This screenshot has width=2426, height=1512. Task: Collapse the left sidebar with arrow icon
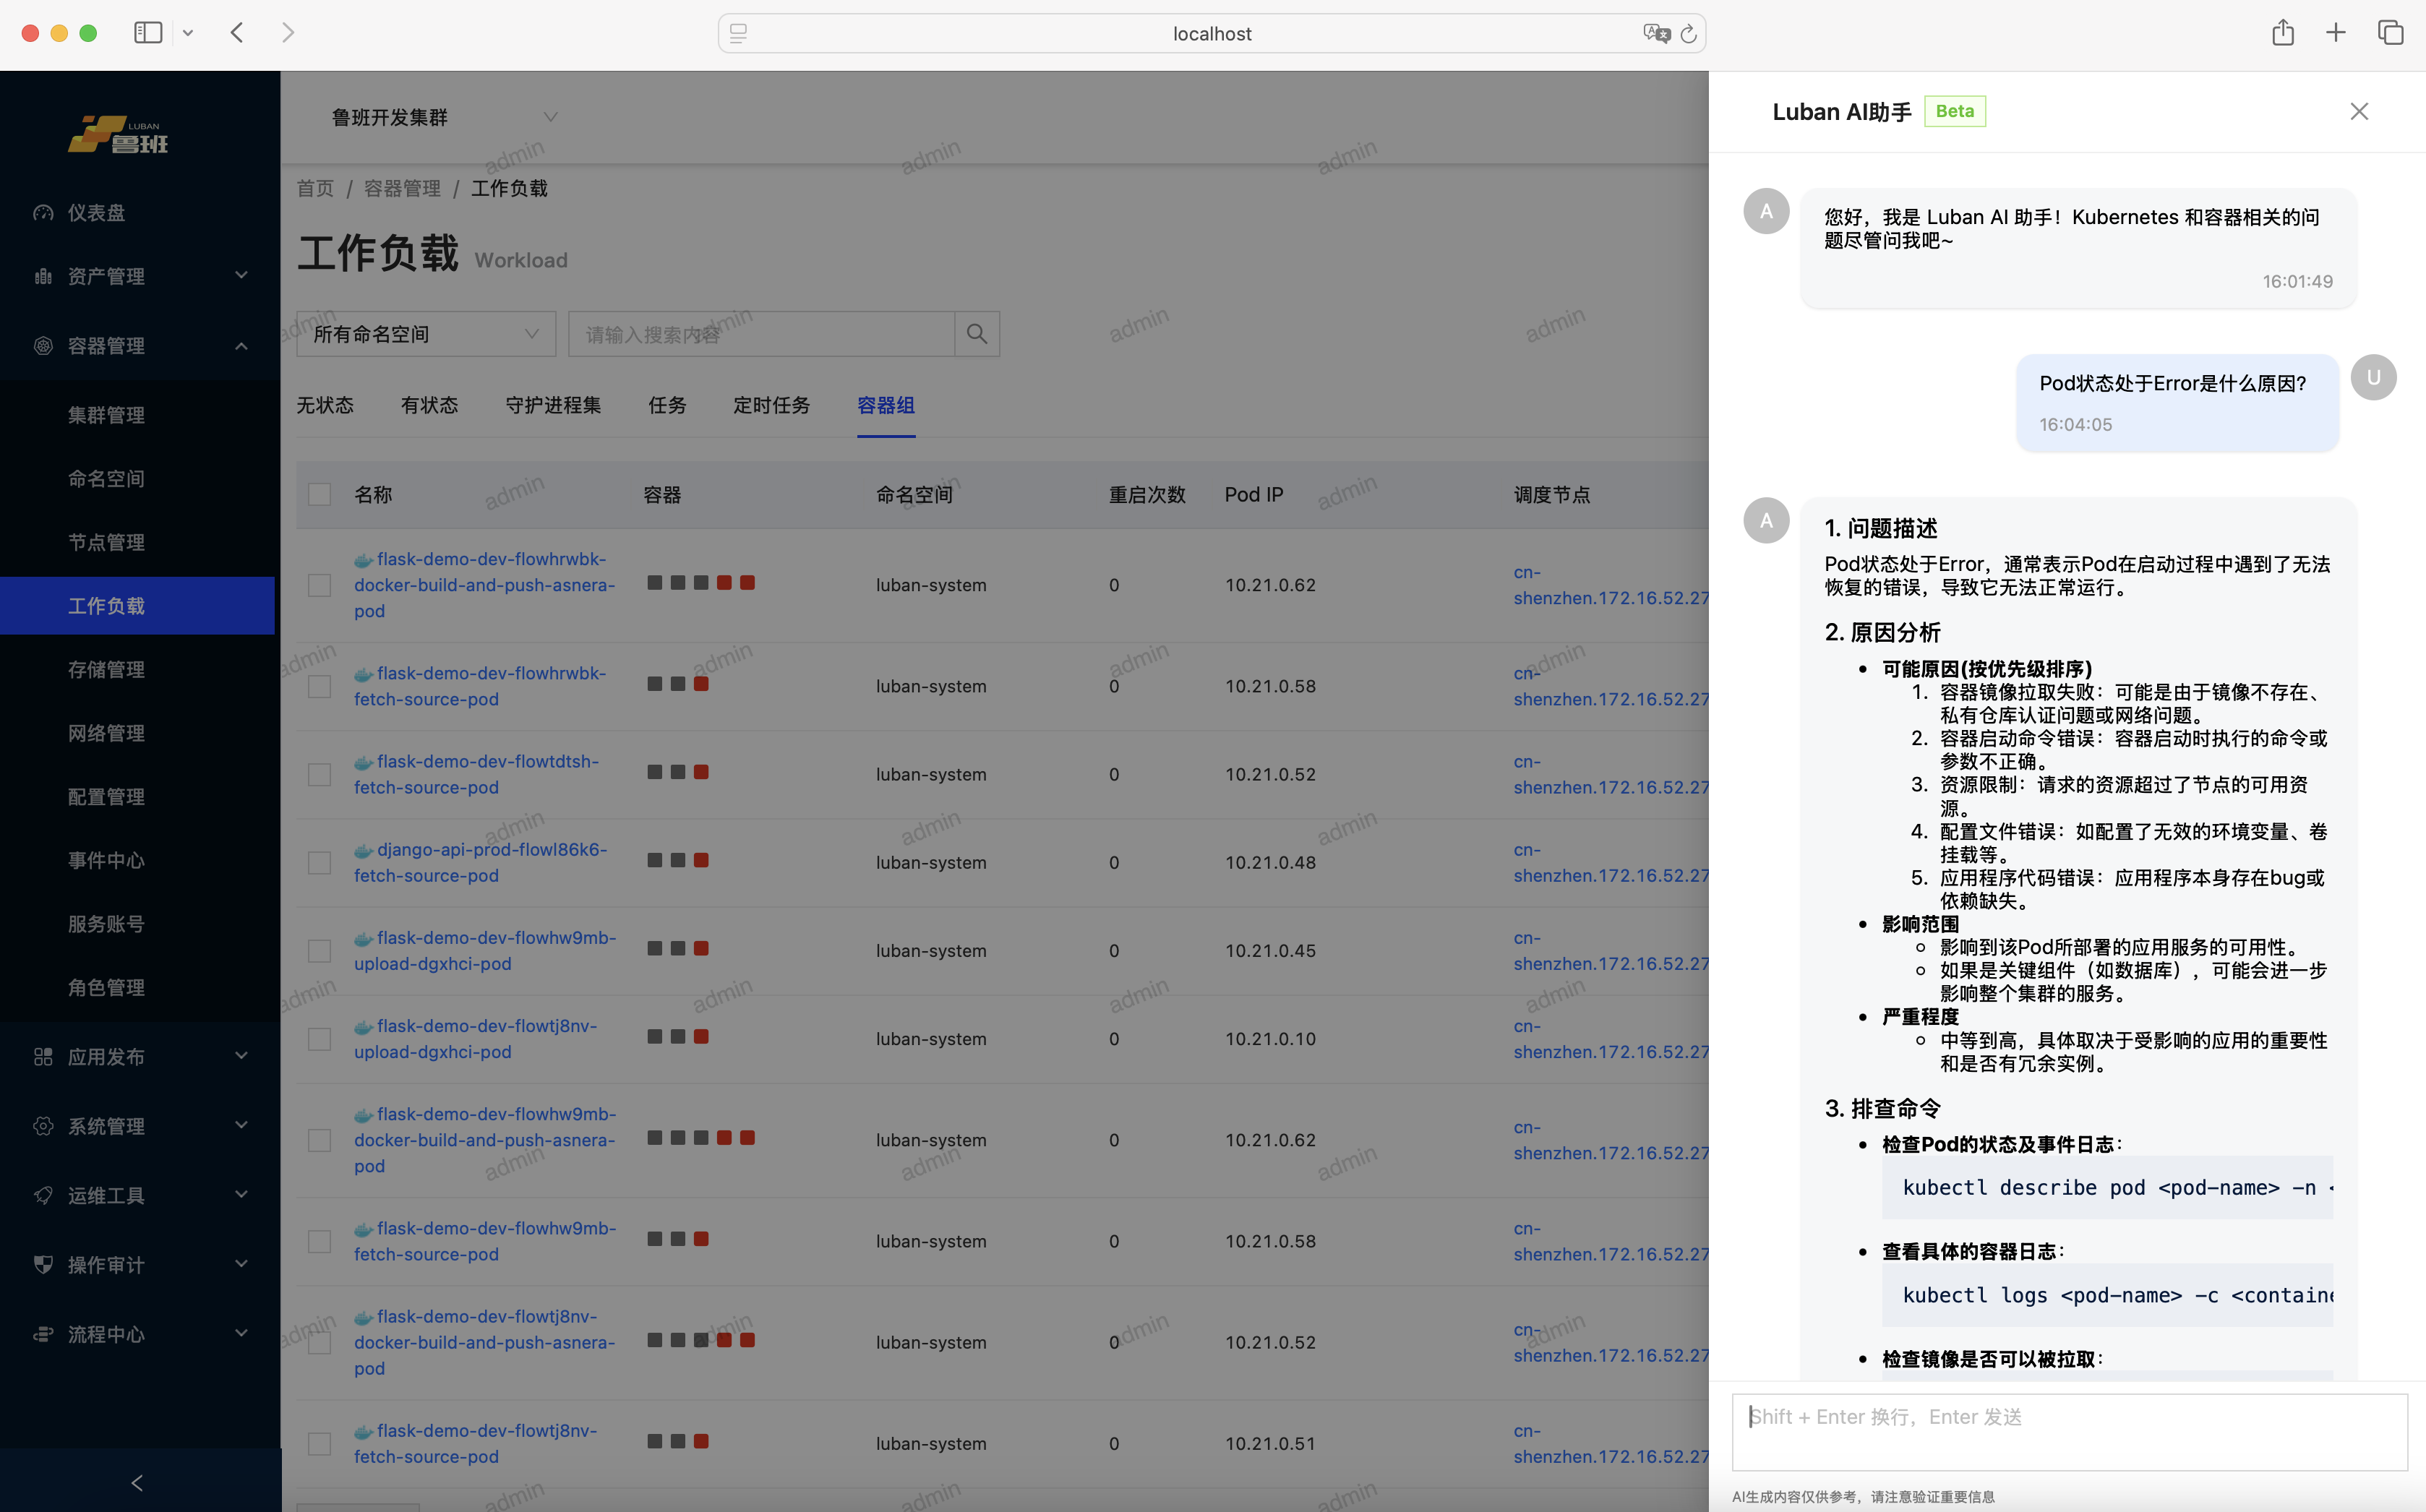tap(138, 1482)
